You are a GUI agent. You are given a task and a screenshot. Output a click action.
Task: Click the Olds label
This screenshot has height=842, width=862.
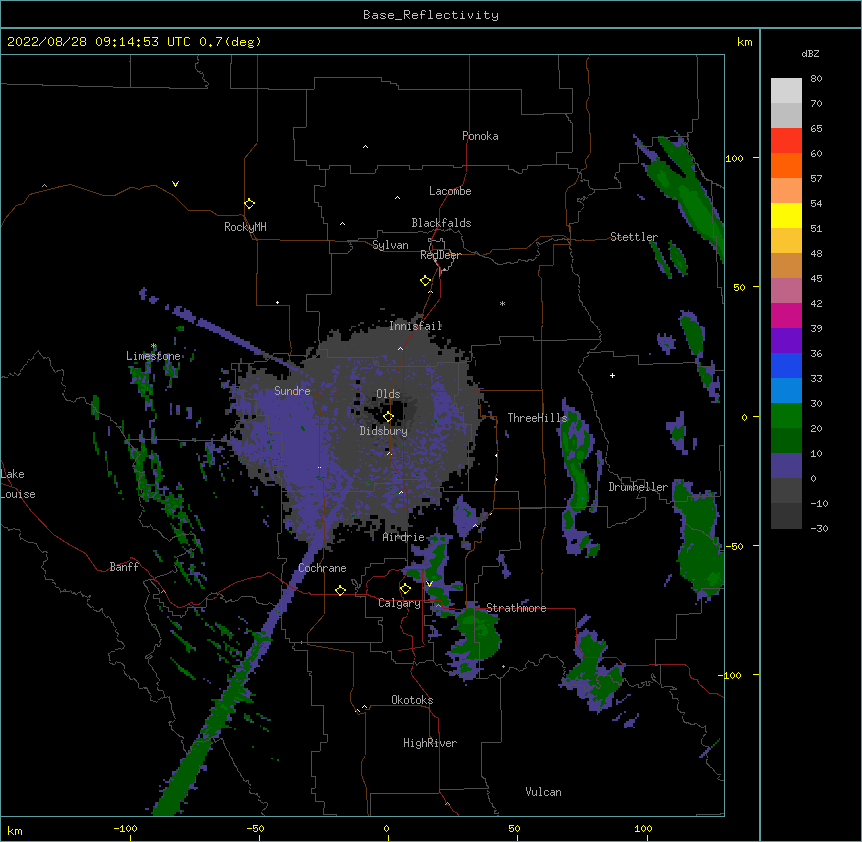[388, 394]
